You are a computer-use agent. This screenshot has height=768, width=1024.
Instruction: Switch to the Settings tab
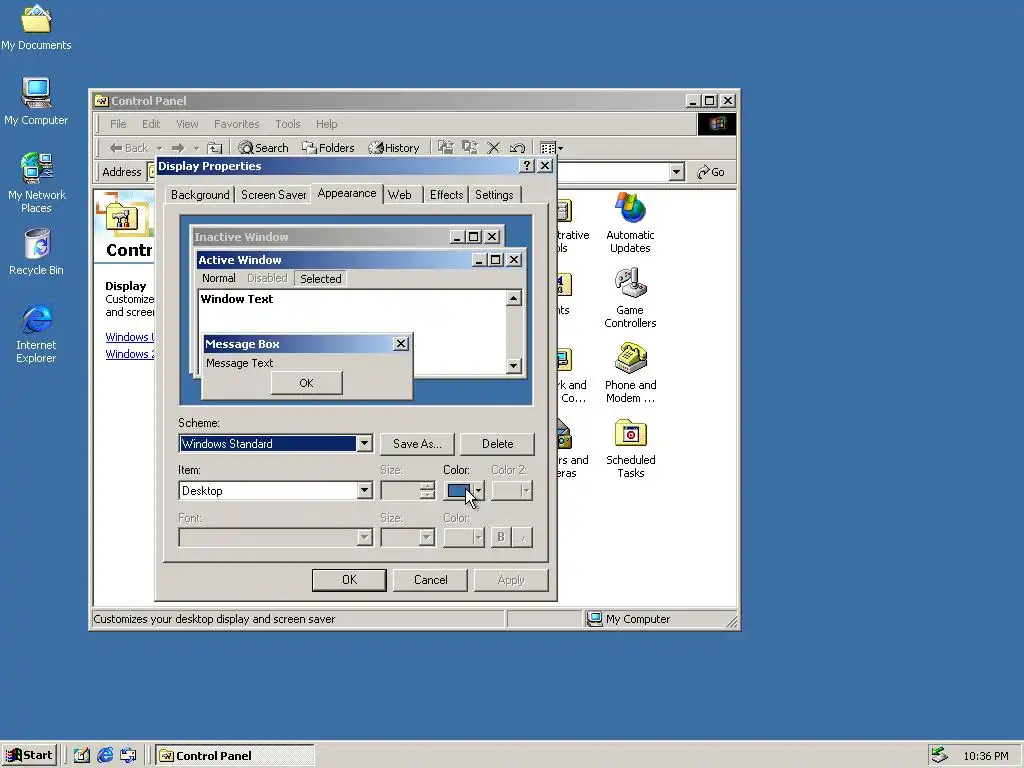click(494, 195)
